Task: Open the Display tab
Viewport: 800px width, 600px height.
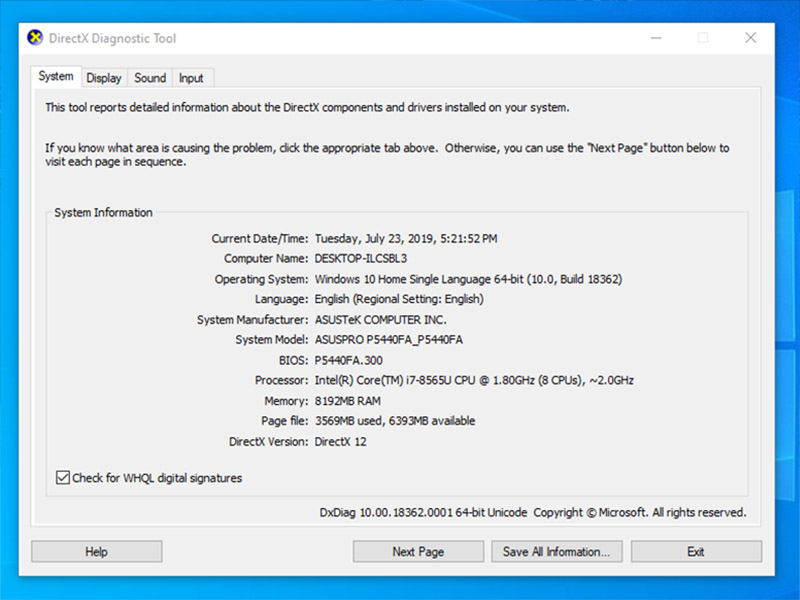Action: (x=104, y=78)
